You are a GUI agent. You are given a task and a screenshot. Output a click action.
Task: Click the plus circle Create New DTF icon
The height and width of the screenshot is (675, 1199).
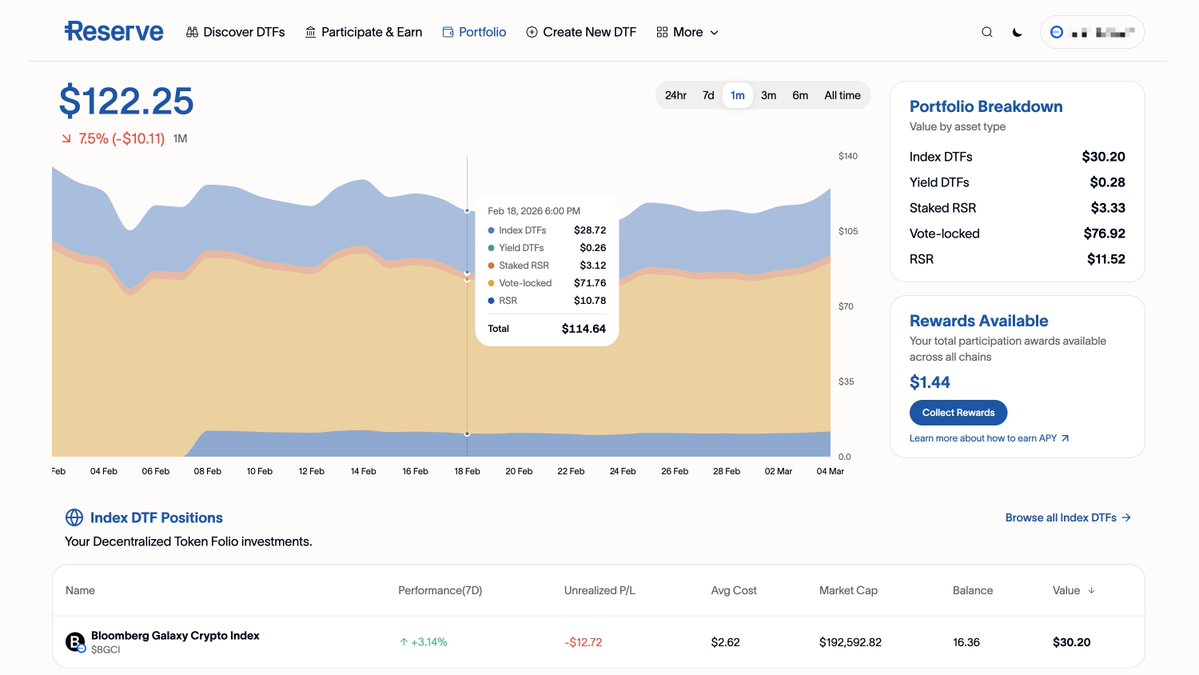tap(531, 32)
